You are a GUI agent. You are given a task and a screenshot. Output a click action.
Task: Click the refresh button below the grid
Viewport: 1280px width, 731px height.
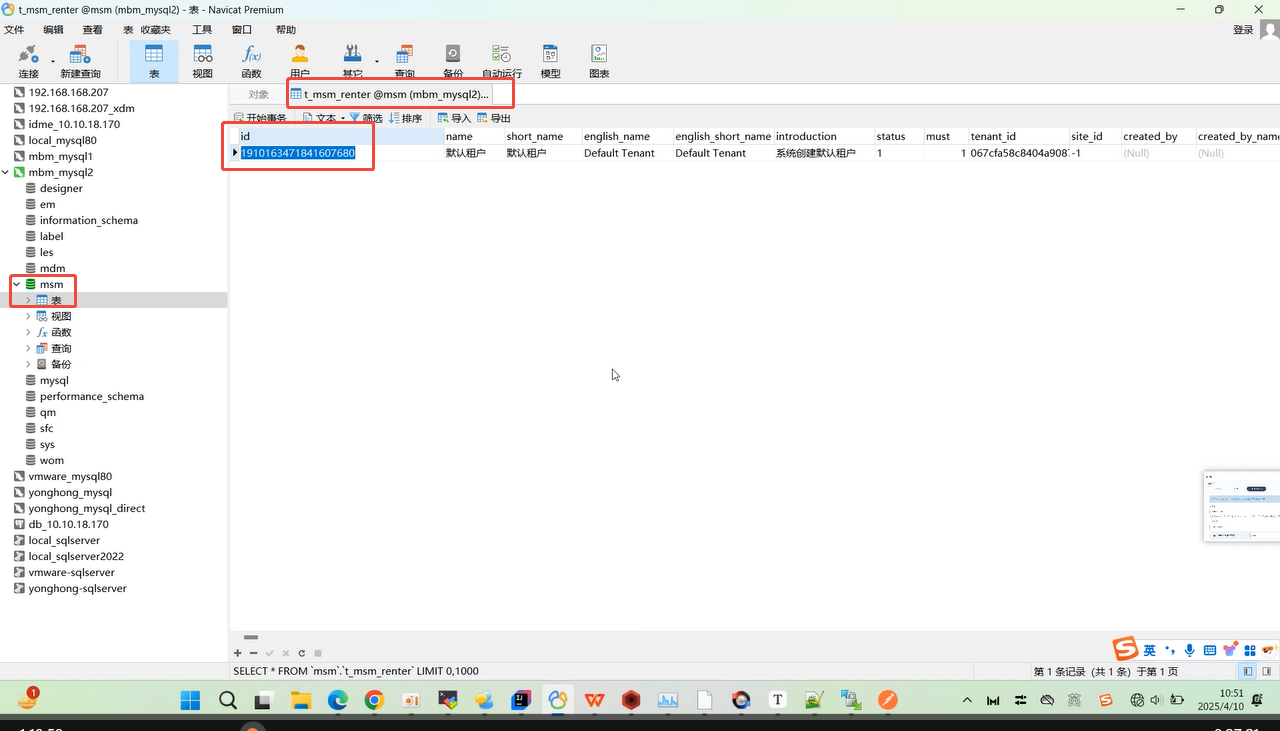click(x=301, y=653)
